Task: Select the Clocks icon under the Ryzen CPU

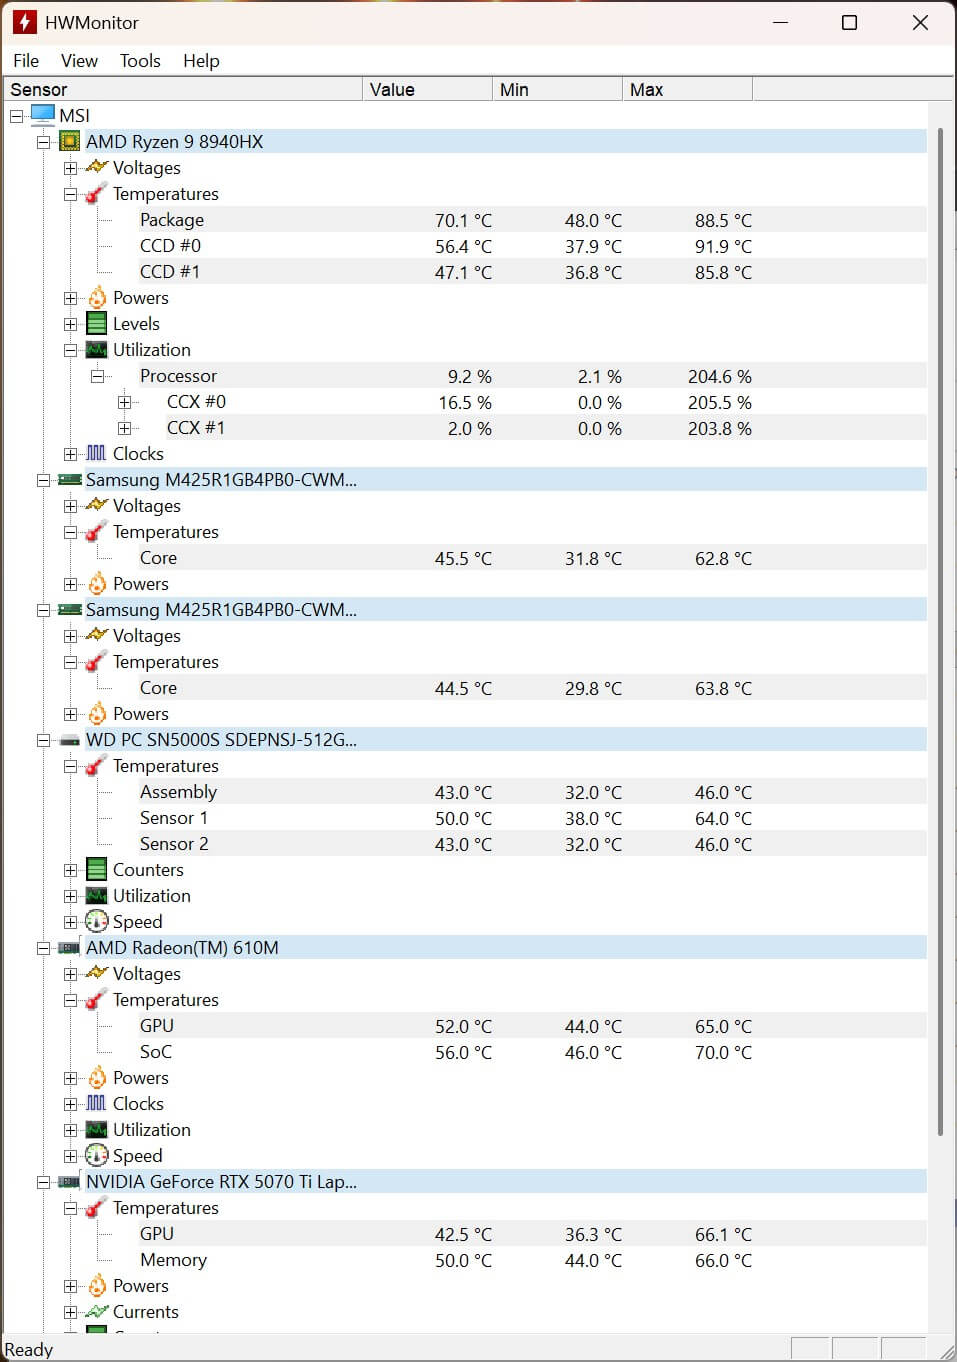Action: (96, 453)
